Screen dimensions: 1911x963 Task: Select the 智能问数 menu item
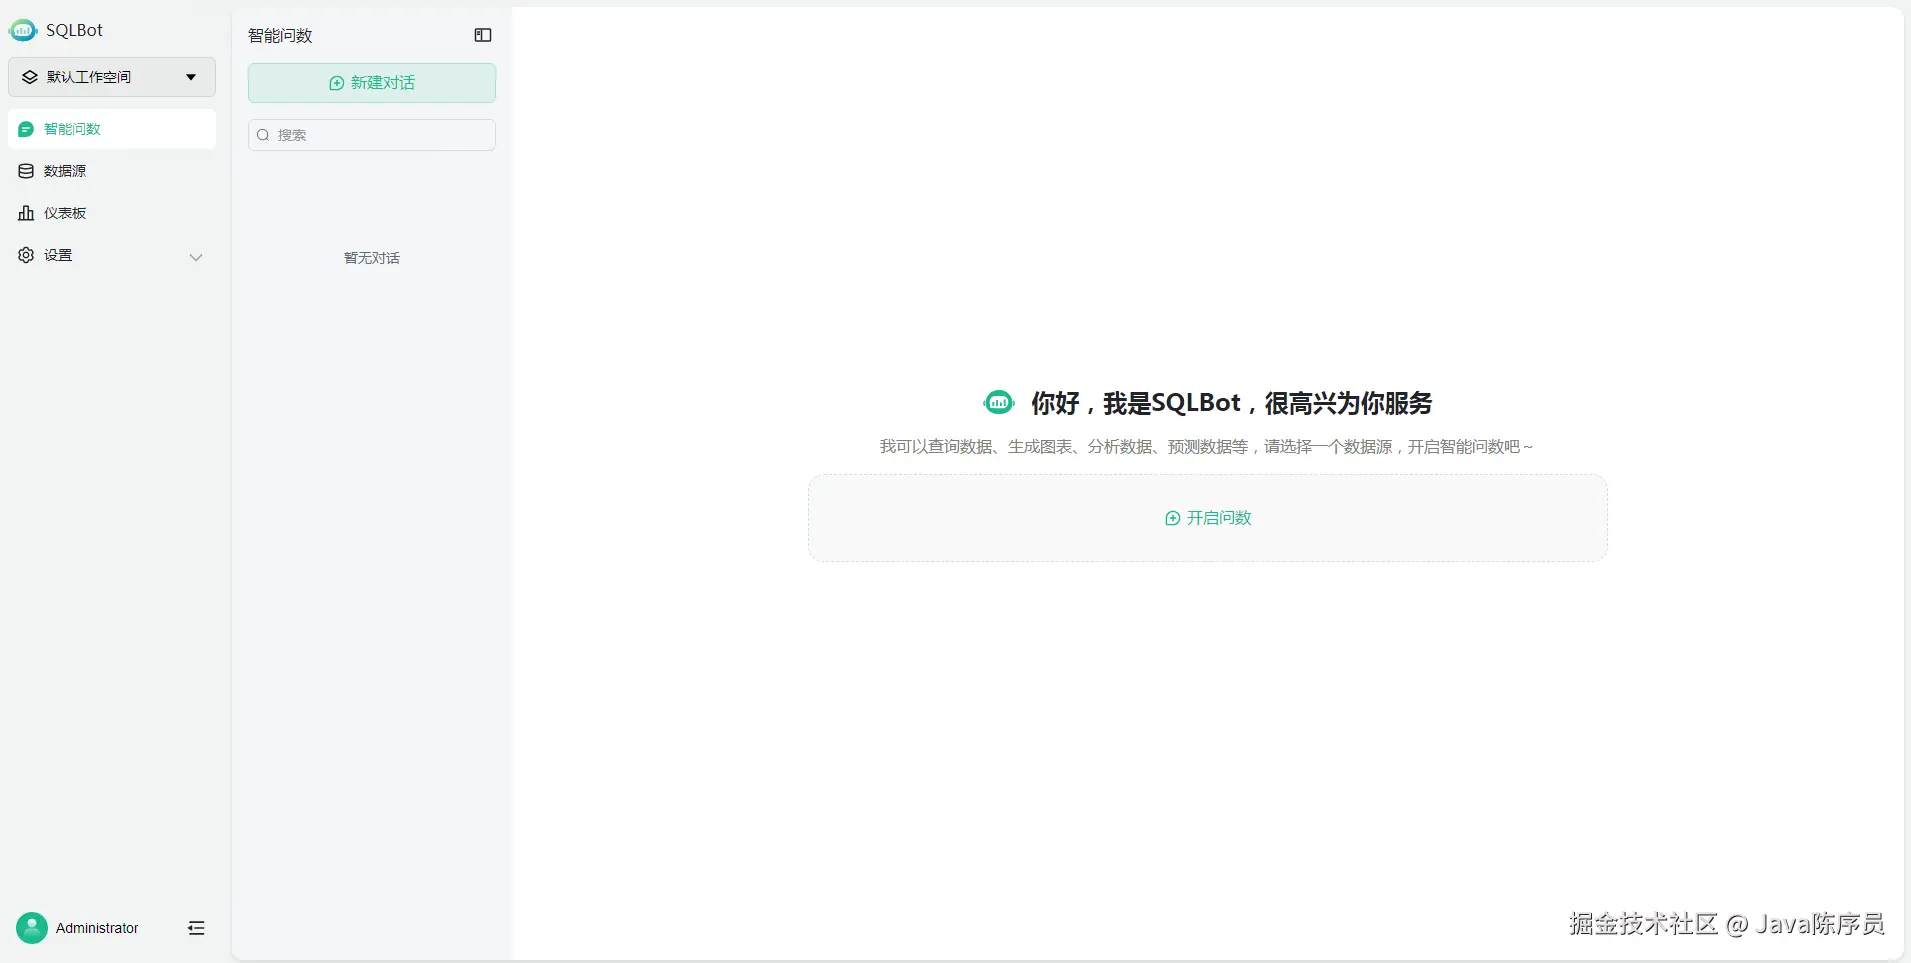(x=112, y=129)
